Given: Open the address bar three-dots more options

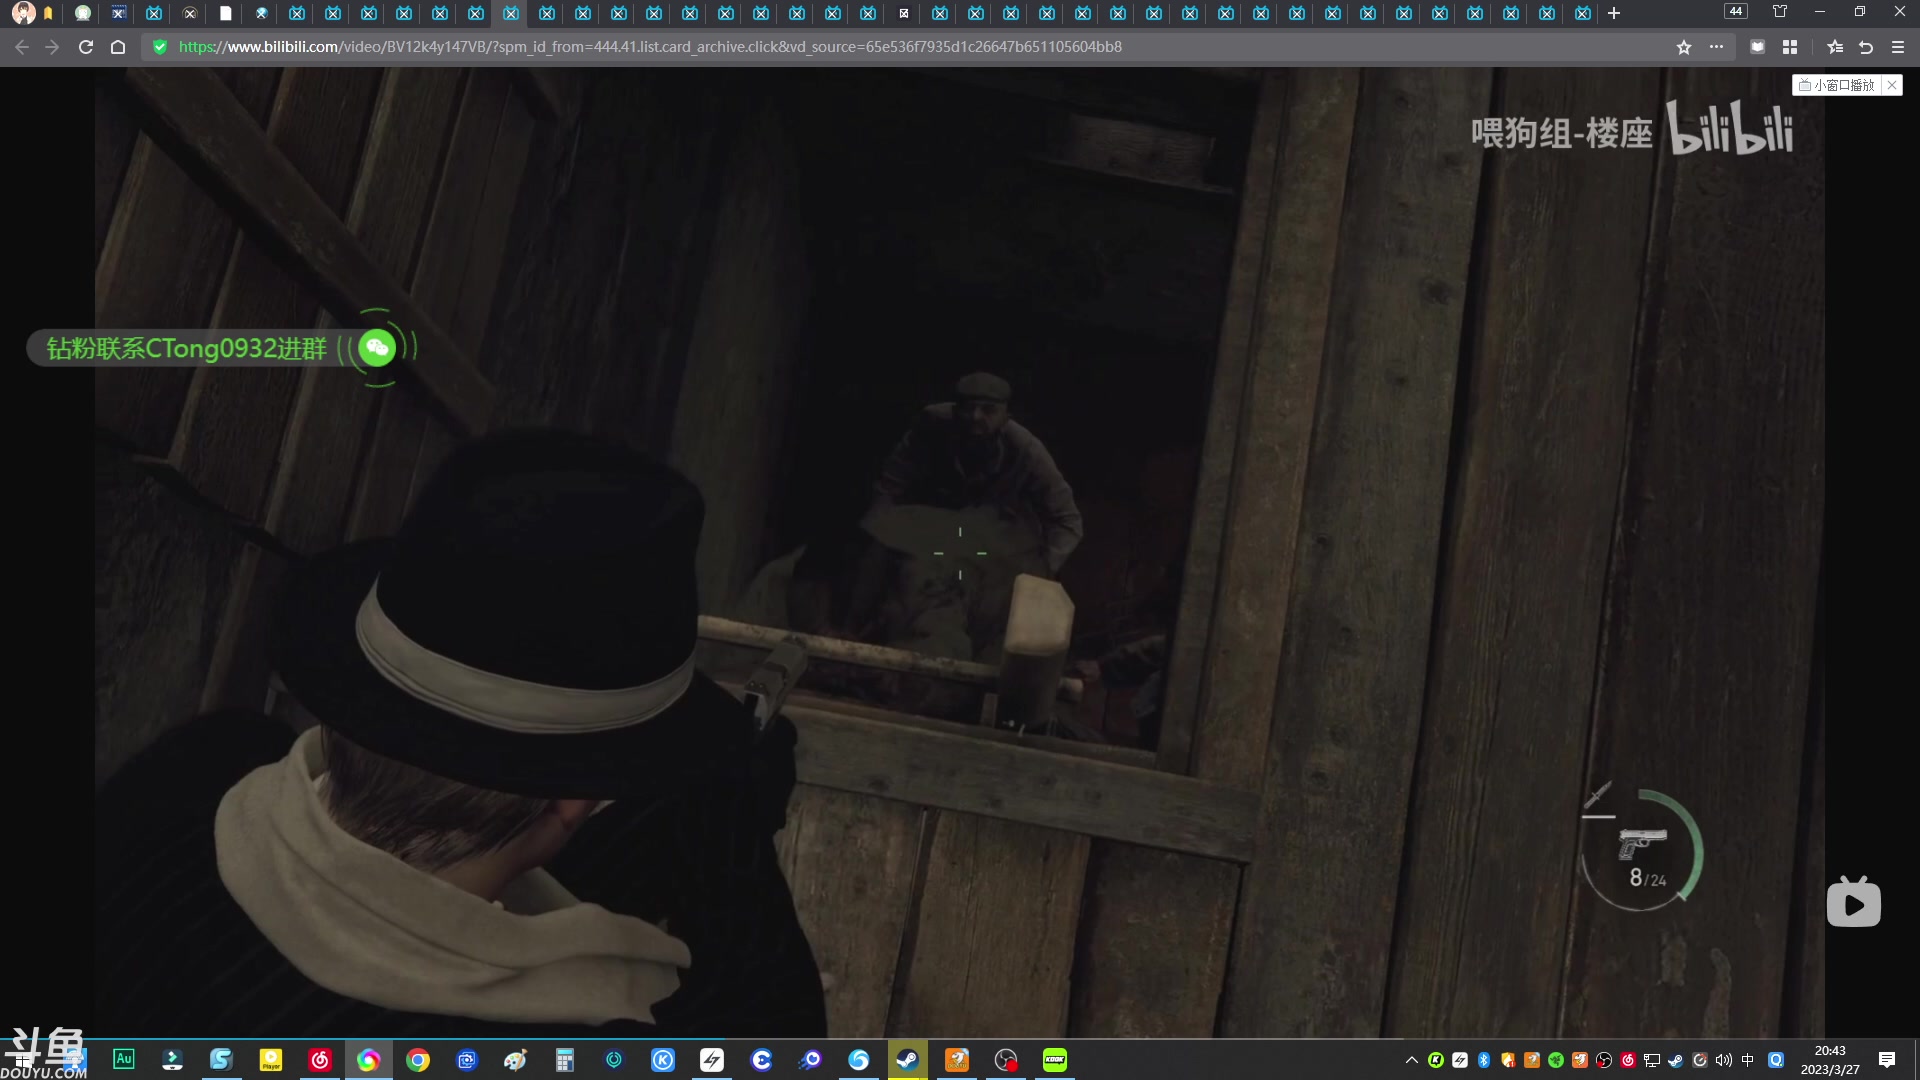Looking at the screenshot, I should point(1716,47).
